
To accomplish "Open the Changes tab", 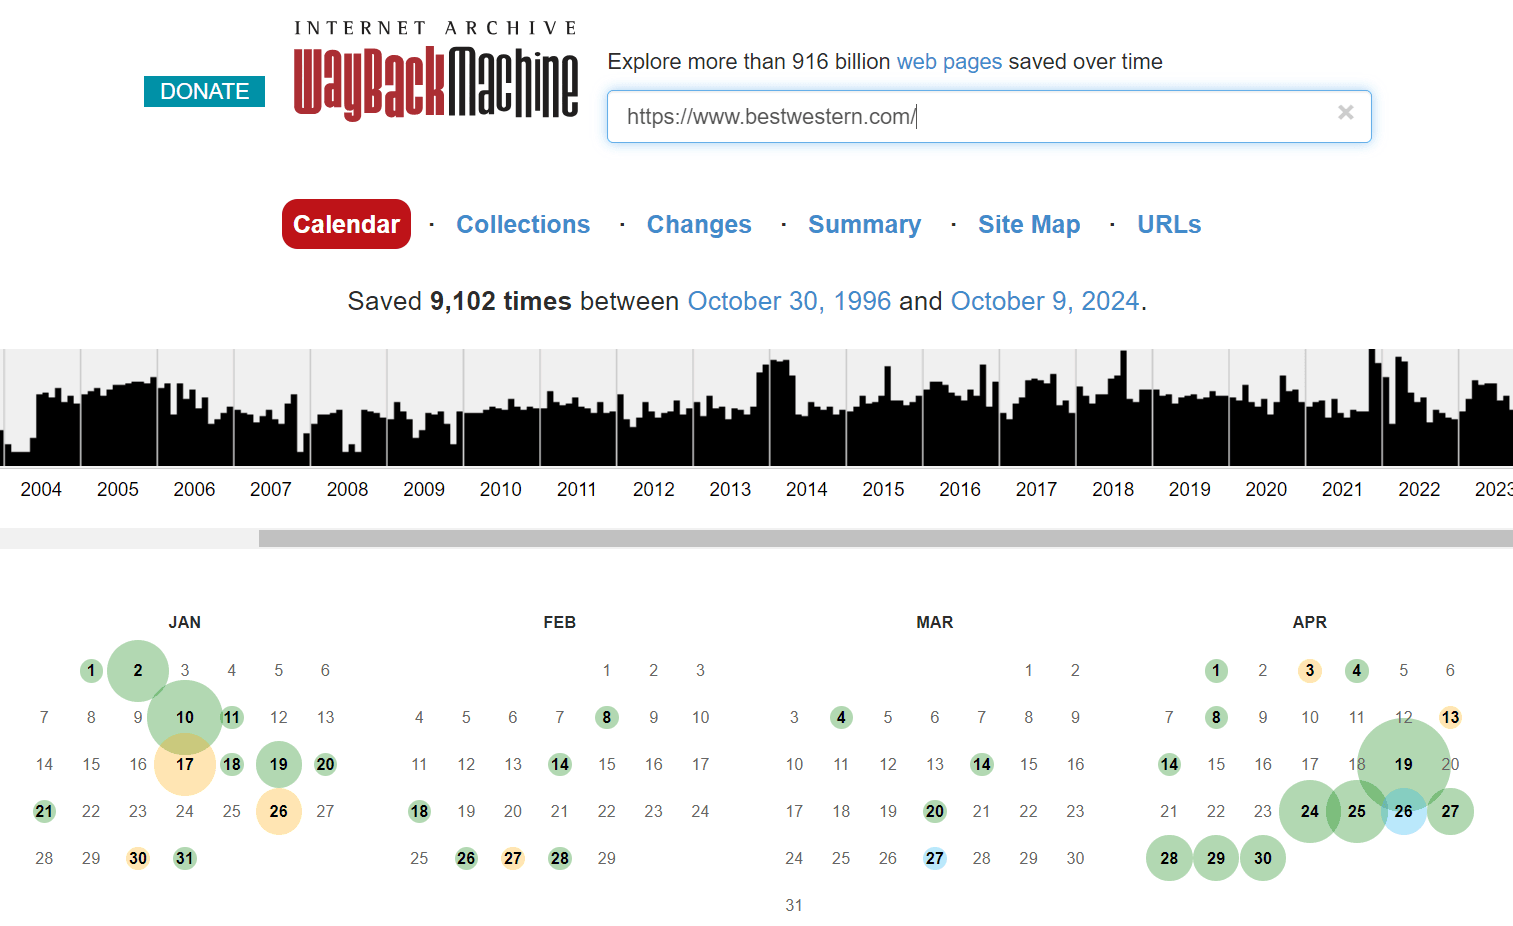I will tap(699, 224).
